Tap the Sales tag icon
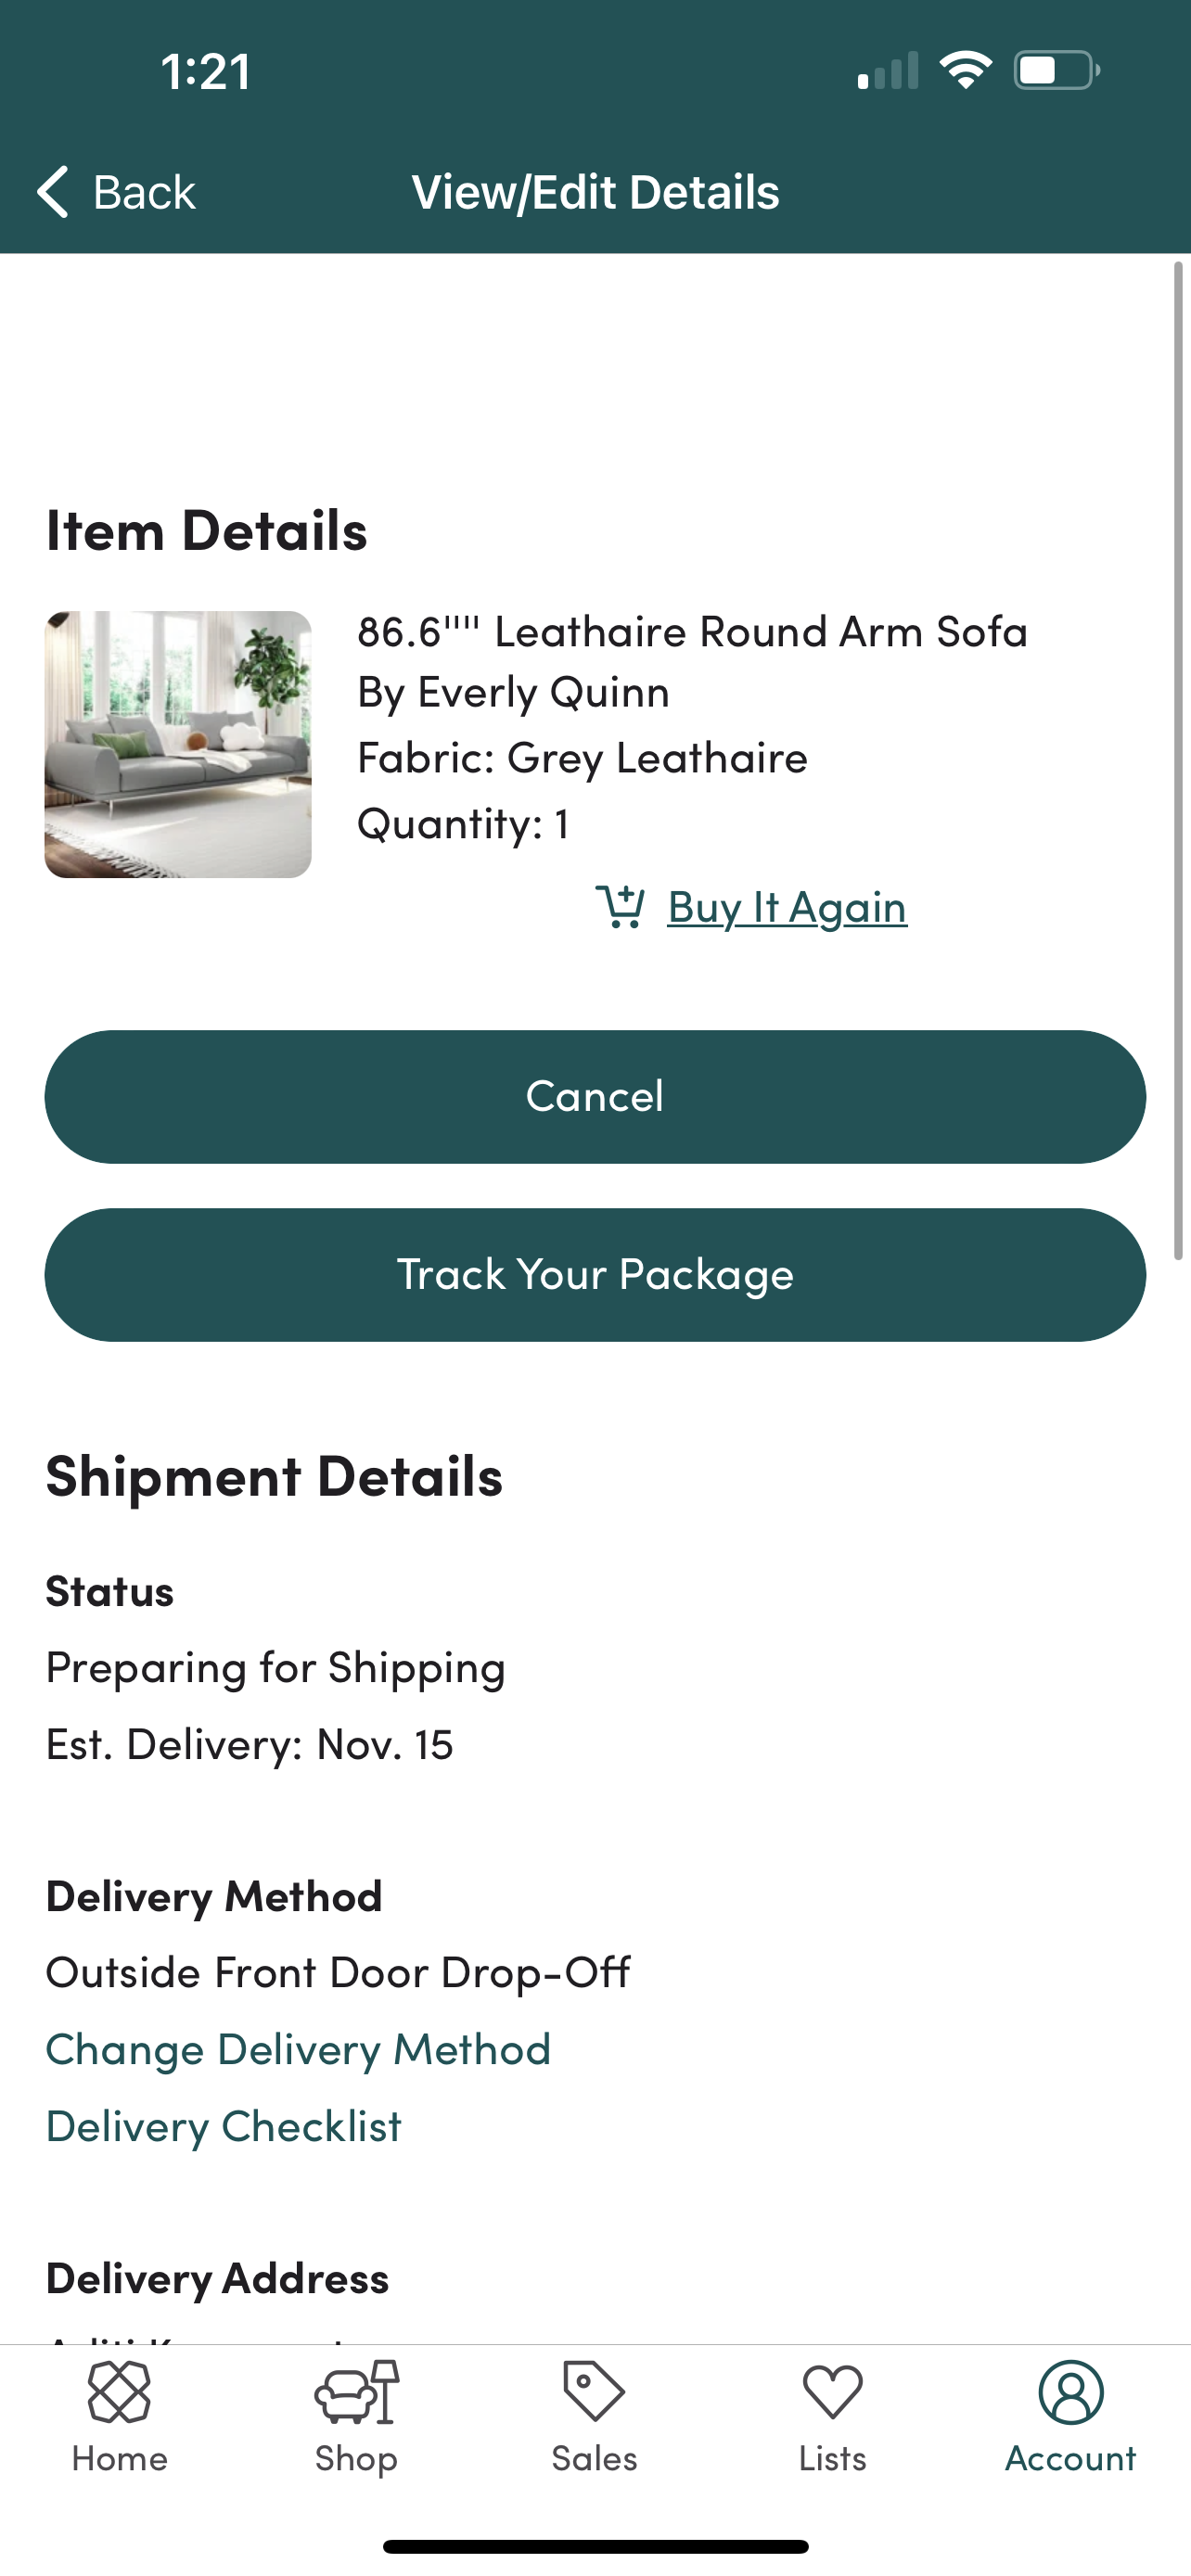 [594, 2392]
